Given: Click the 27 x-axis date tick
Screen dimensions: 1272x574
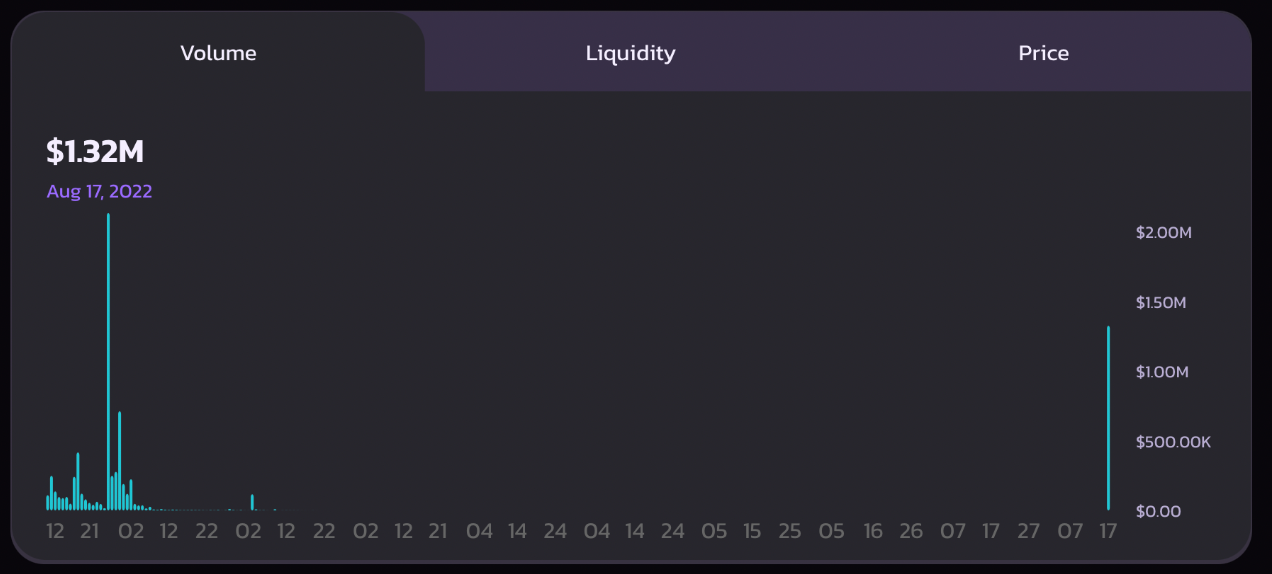Looking at the screenshot, I should (1028, 531).
